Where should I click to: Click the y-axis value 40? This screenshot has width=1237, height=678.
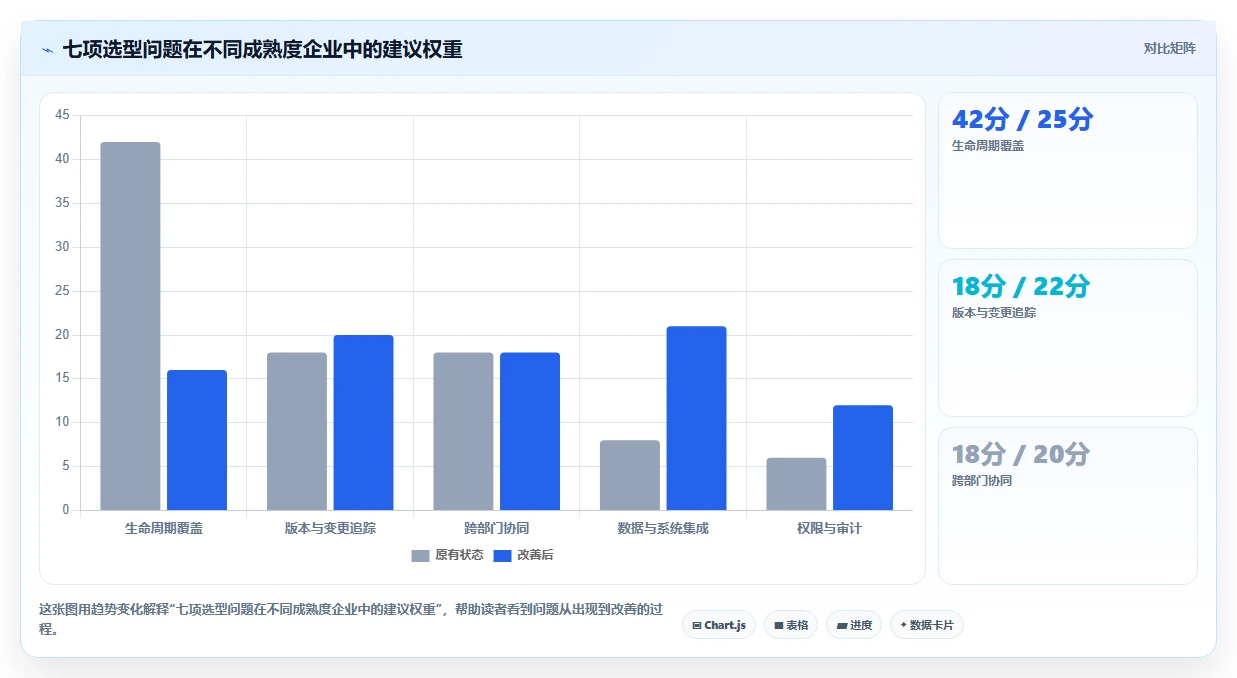62,159
